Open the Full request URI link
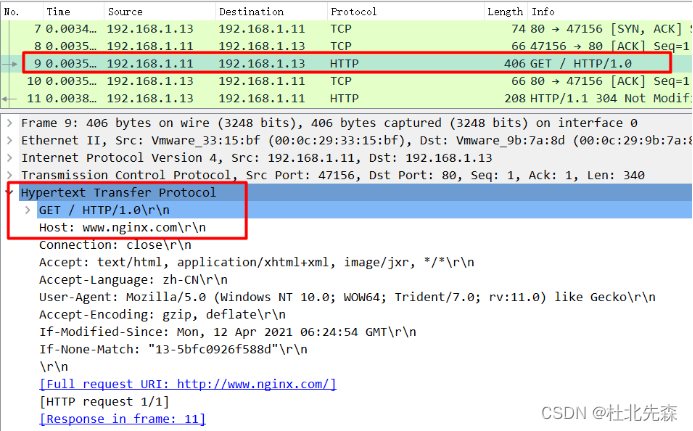Image resolution: width=693 pixels, height=431 pixels. (x=188, y=384)
